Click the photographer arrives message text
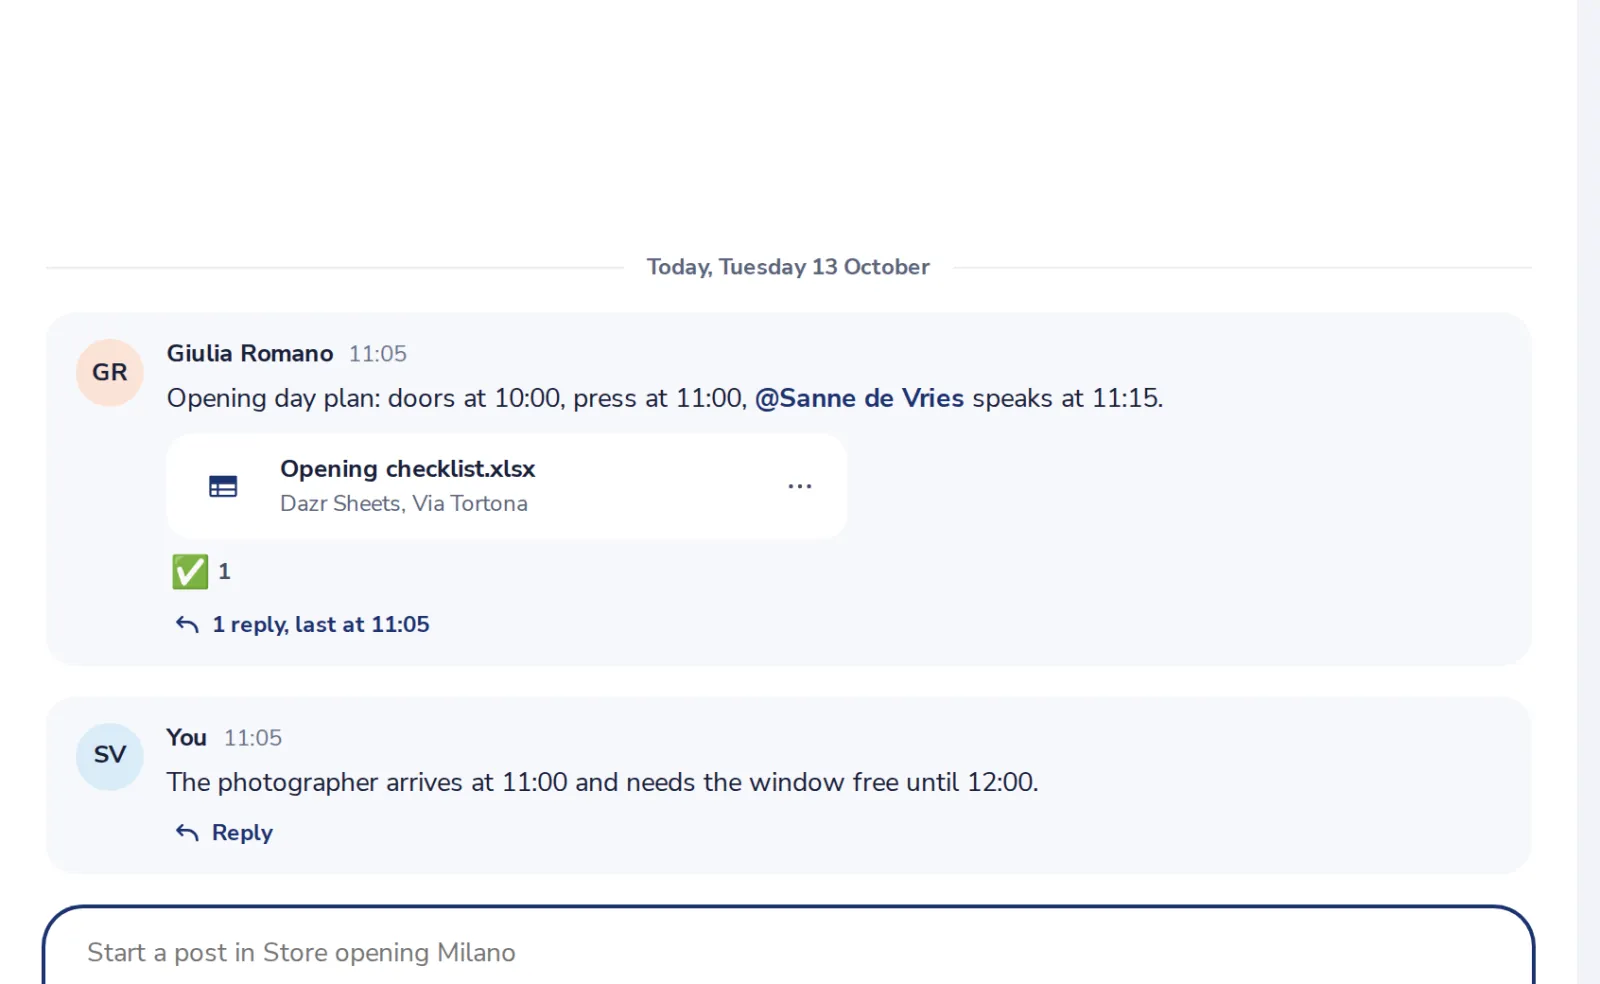The width and height of the screenshot is (1600, 984). [603, 782]
